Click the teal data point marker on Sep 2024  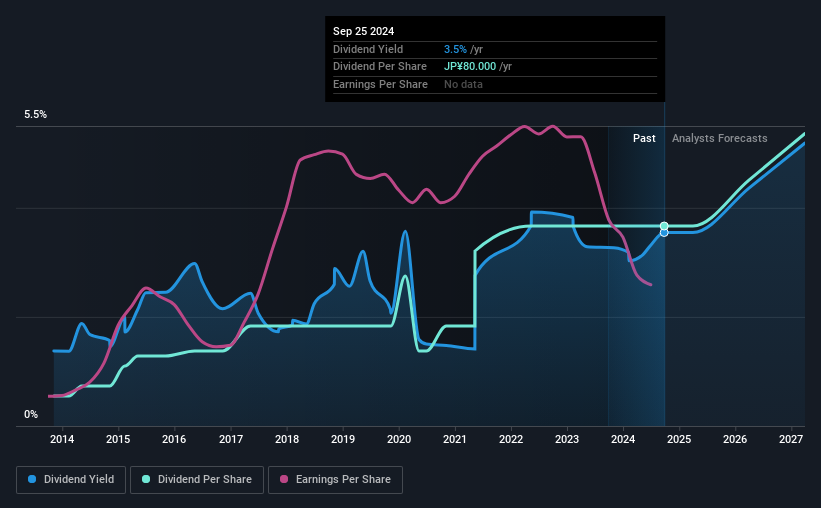pos(664,226)
